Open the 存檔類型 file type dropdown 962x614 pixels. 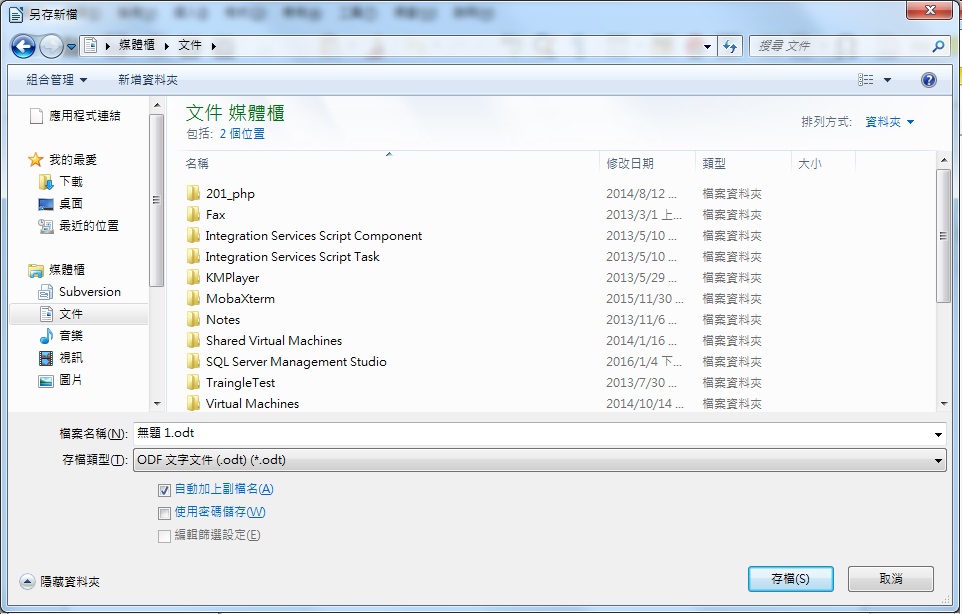pos(539,460)
